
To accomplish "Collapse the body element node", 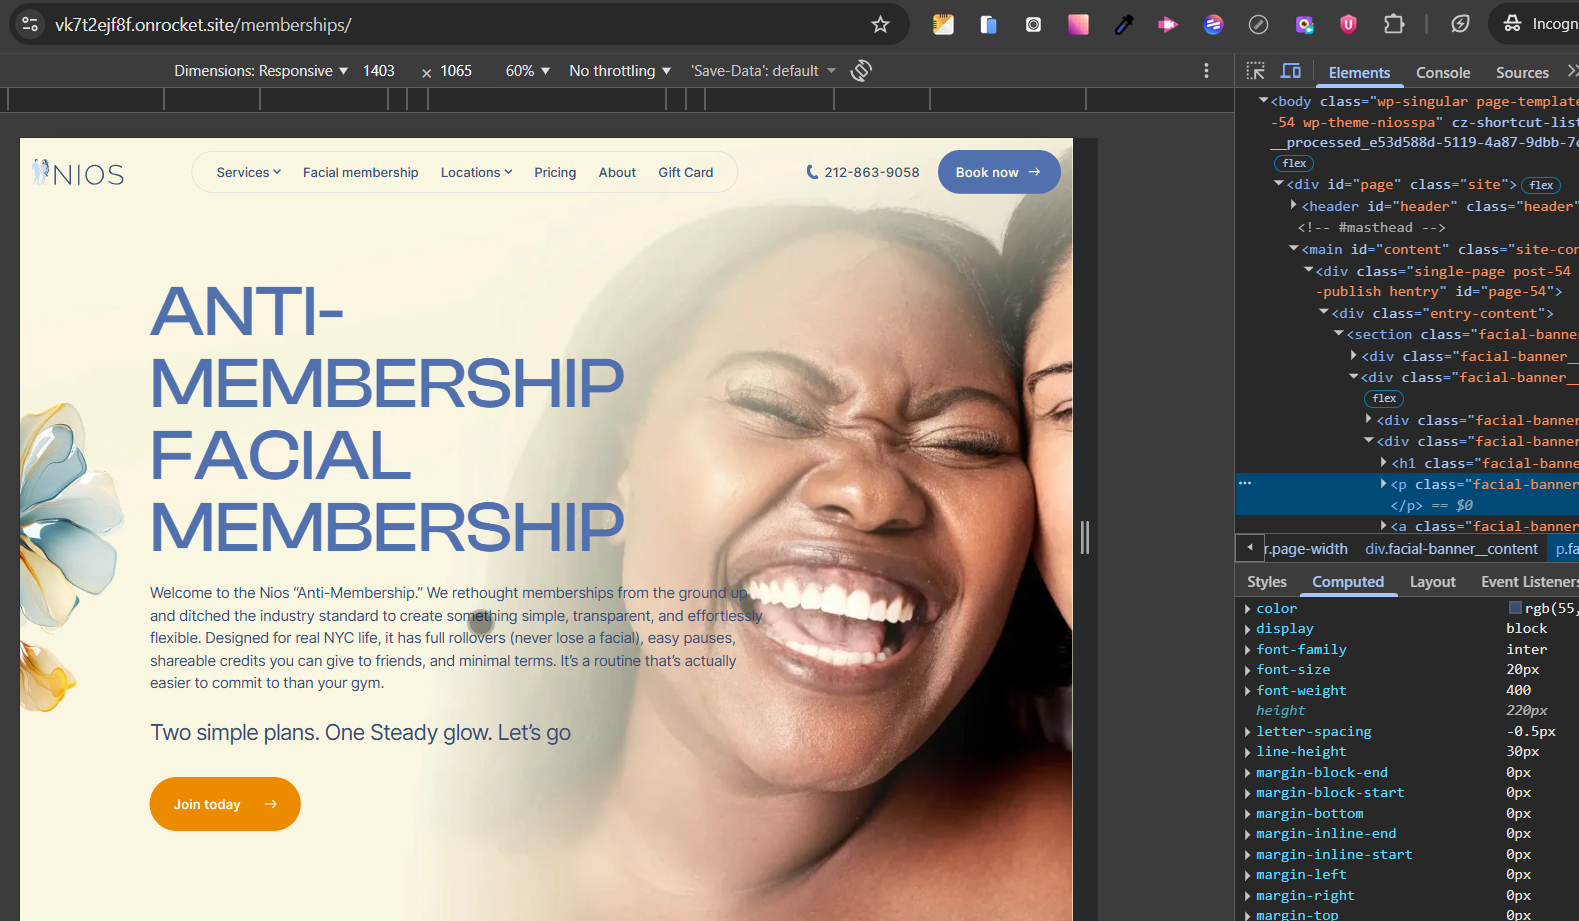I will coord(1264,101).
